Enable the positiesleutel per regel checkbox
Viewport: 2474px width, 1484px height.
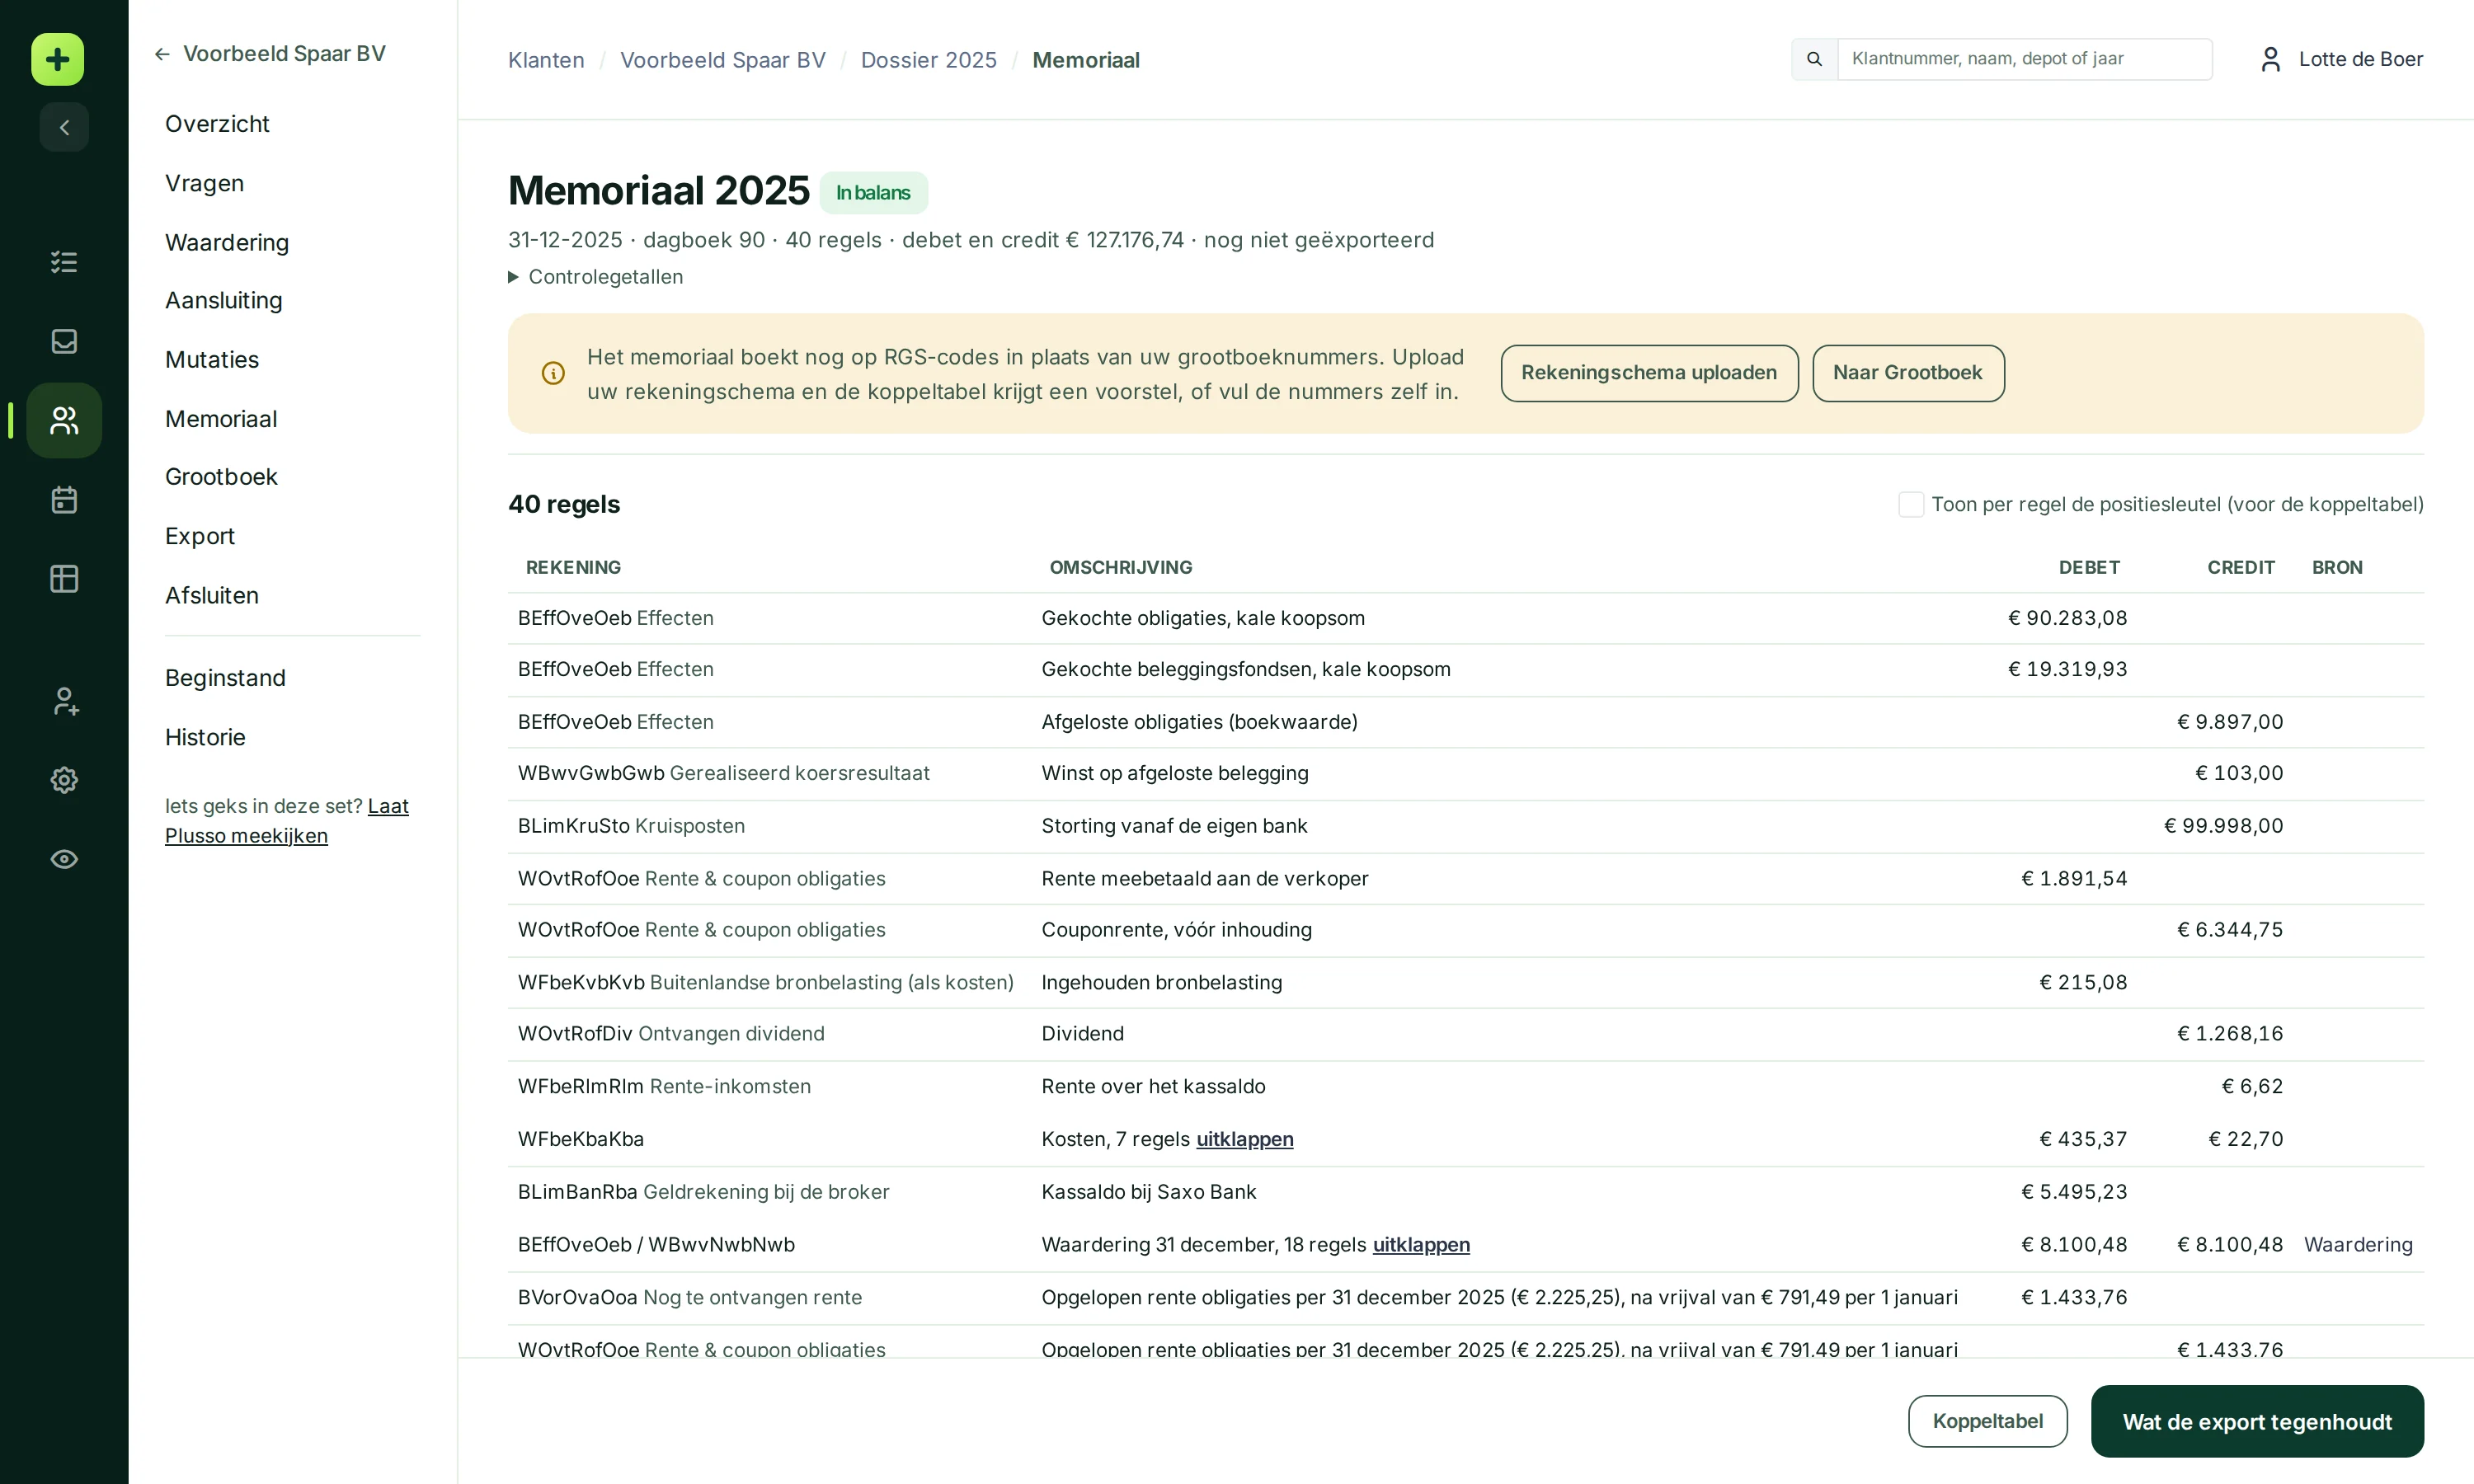click(1910, 504)
